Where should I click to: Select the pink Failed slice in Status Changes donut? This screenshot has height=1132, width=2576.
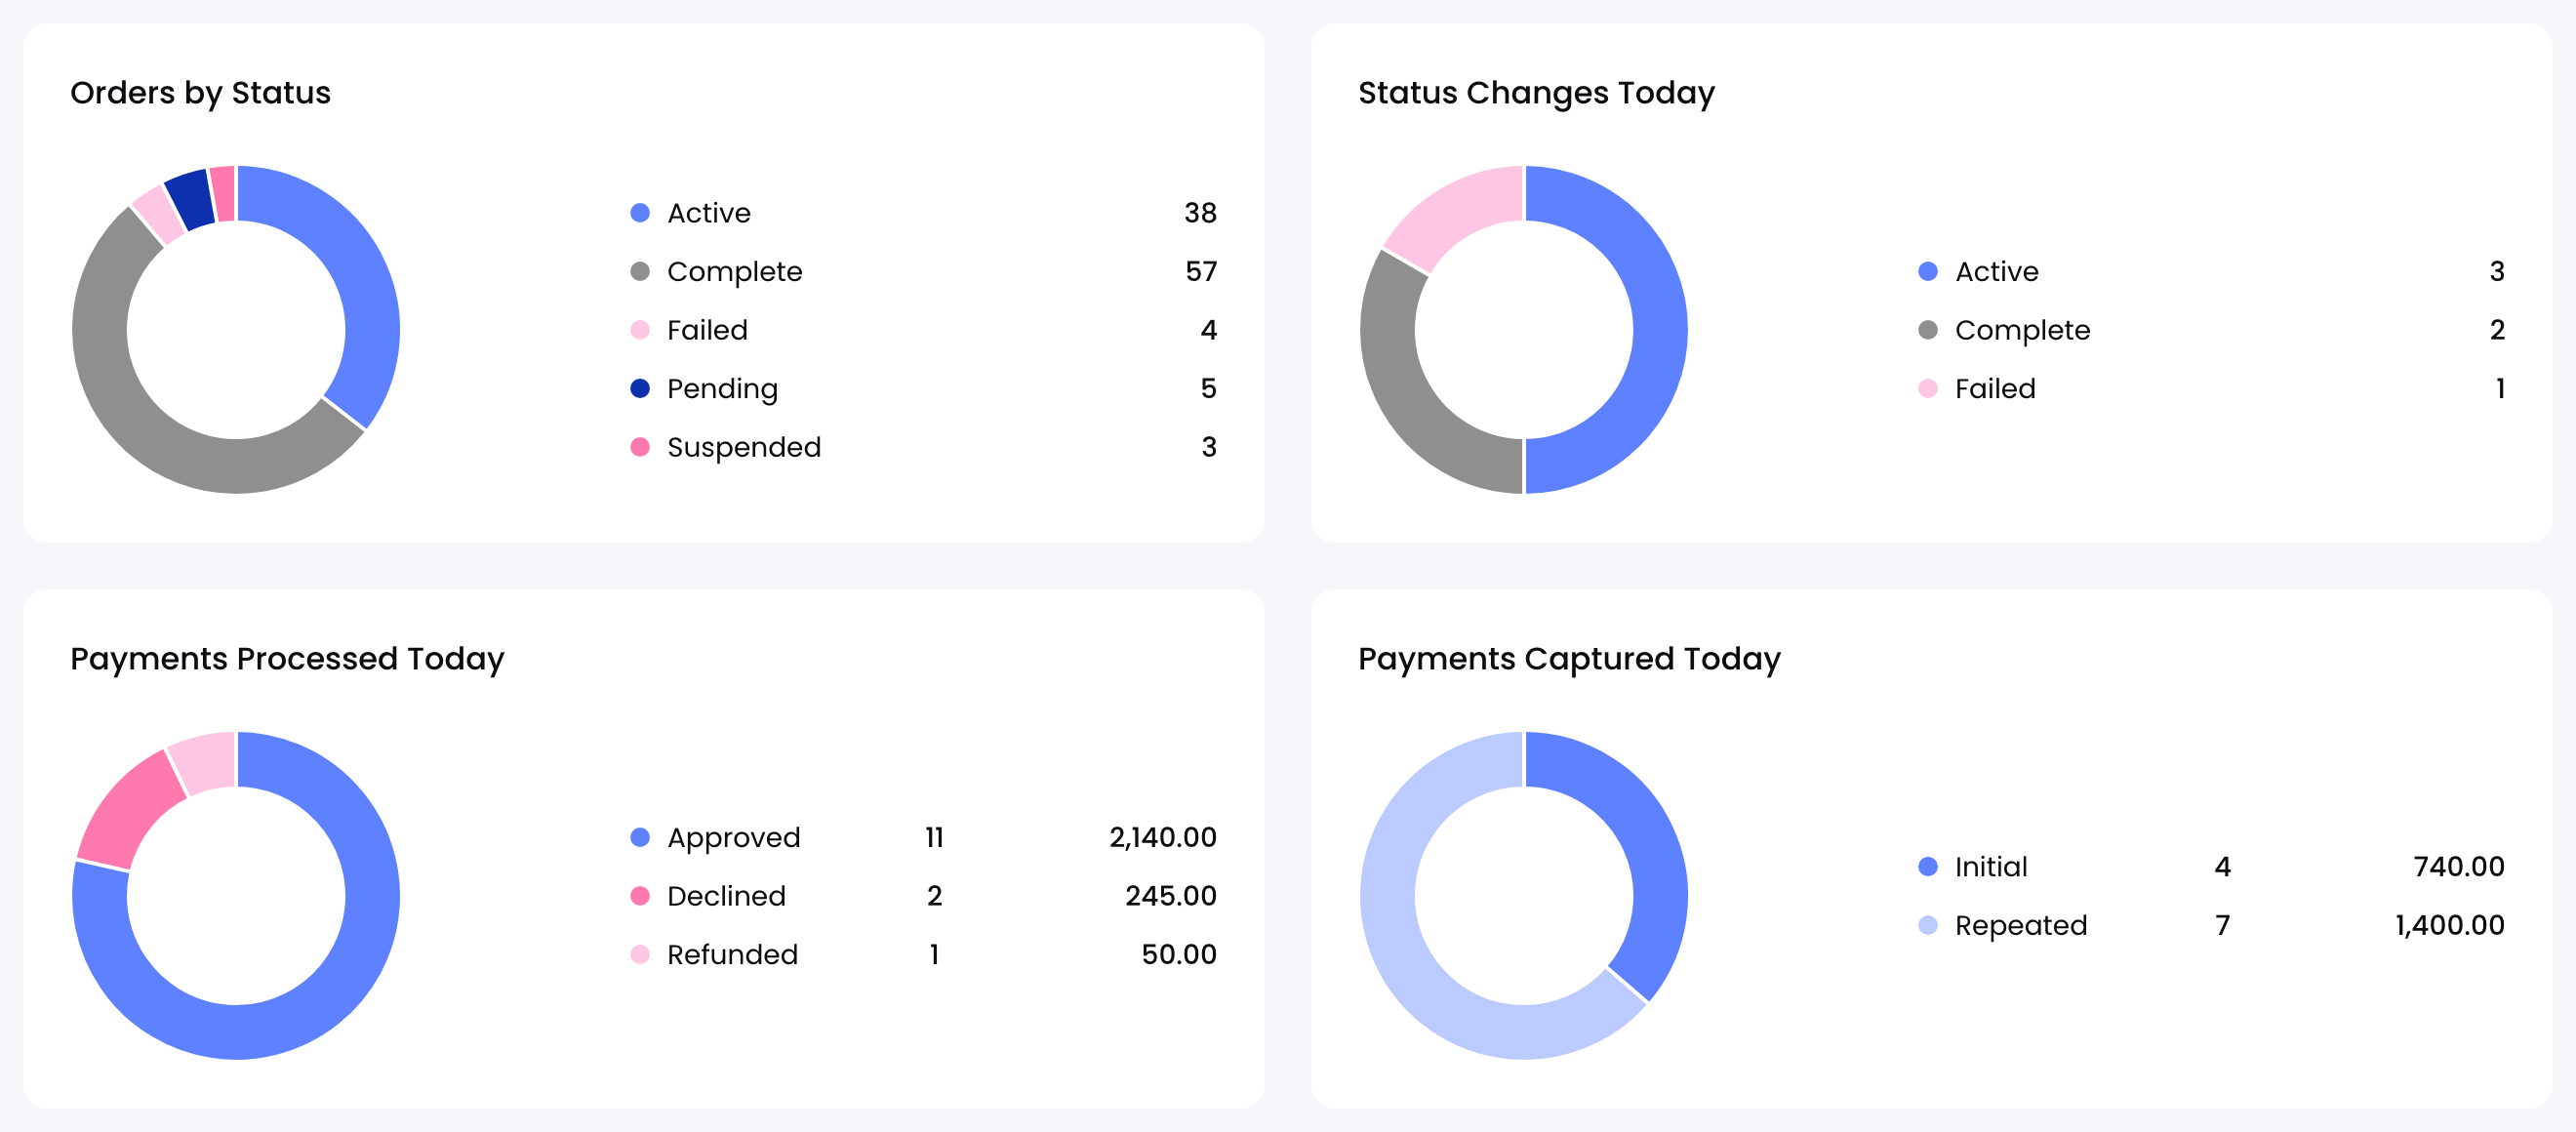click(1455, 211)
